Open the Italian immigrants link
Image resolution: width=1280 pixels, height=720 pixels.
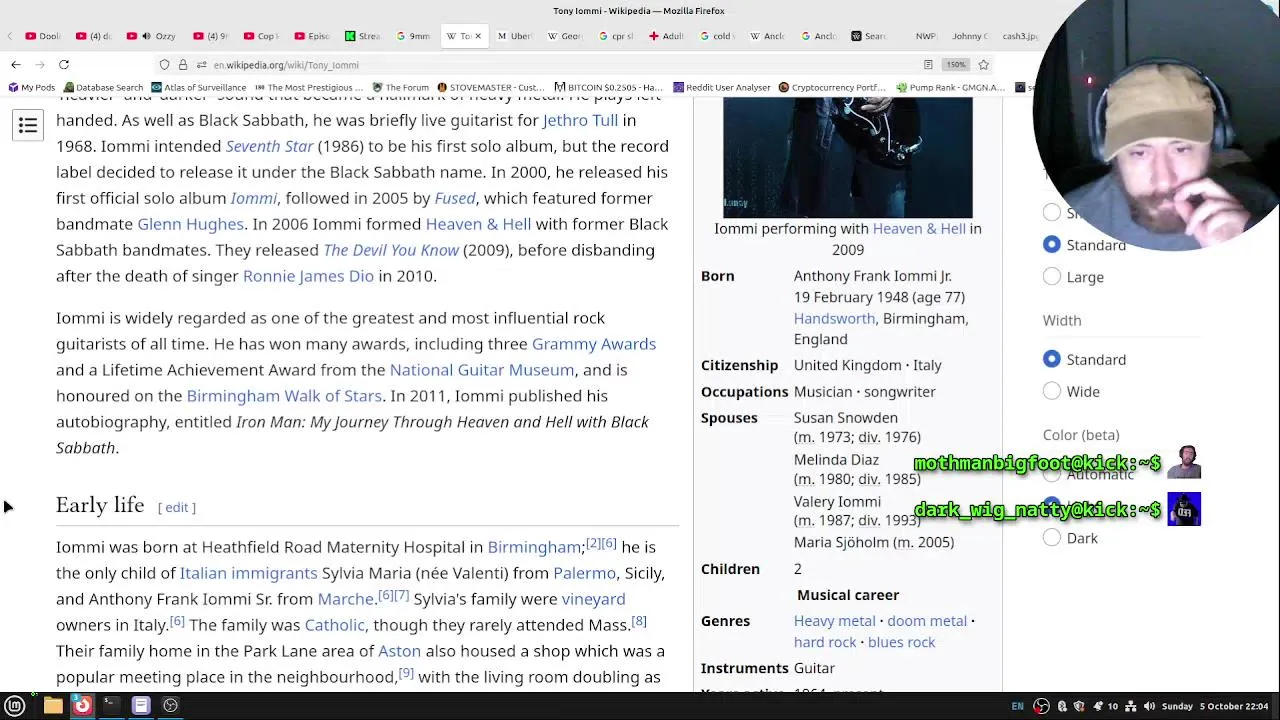coord(248,573)
